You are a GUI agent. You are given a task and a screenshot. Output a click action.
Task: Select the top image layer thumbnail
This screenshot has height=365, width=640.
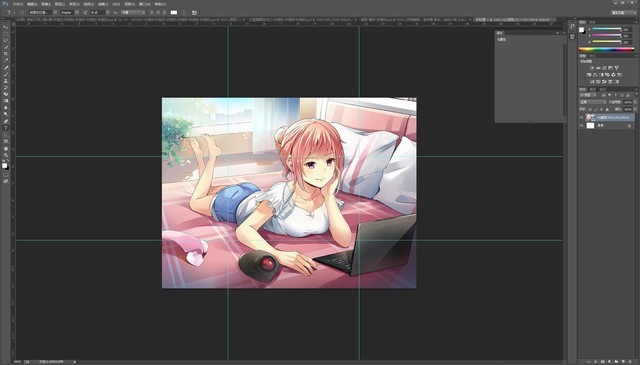590,118
